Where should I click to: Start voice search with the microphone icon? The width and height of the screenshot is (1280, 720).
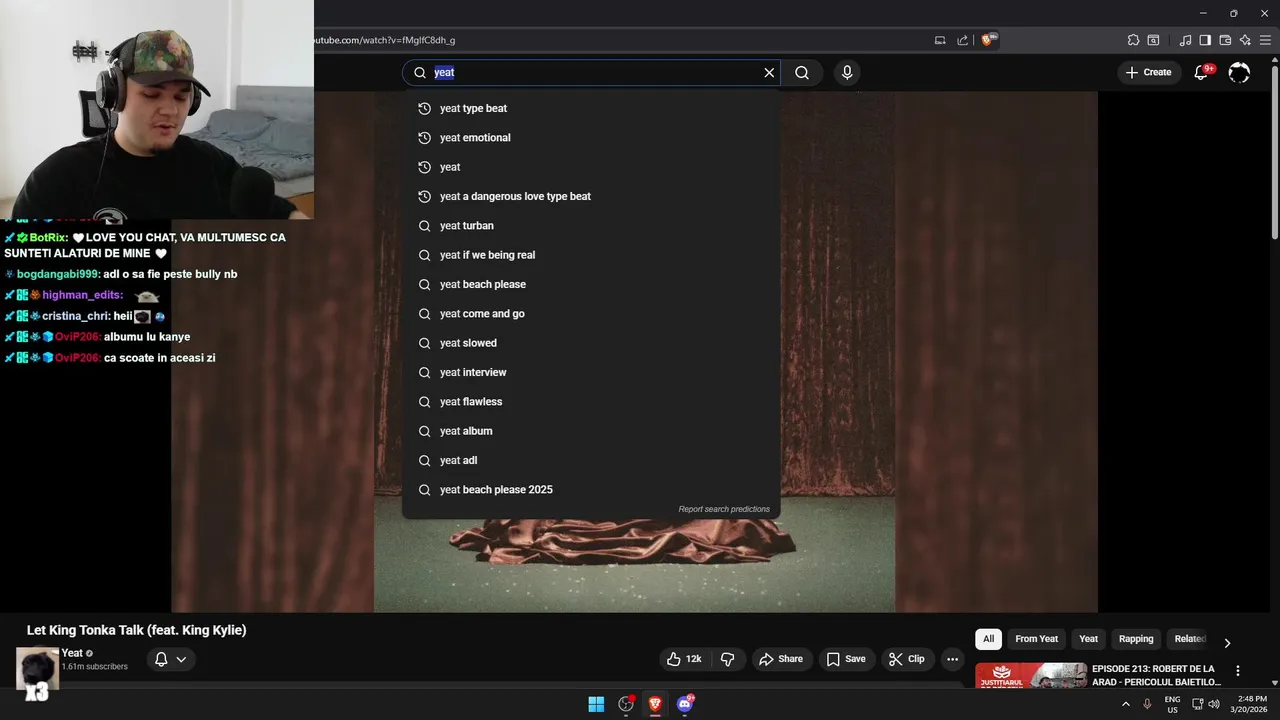pos(847,72)
